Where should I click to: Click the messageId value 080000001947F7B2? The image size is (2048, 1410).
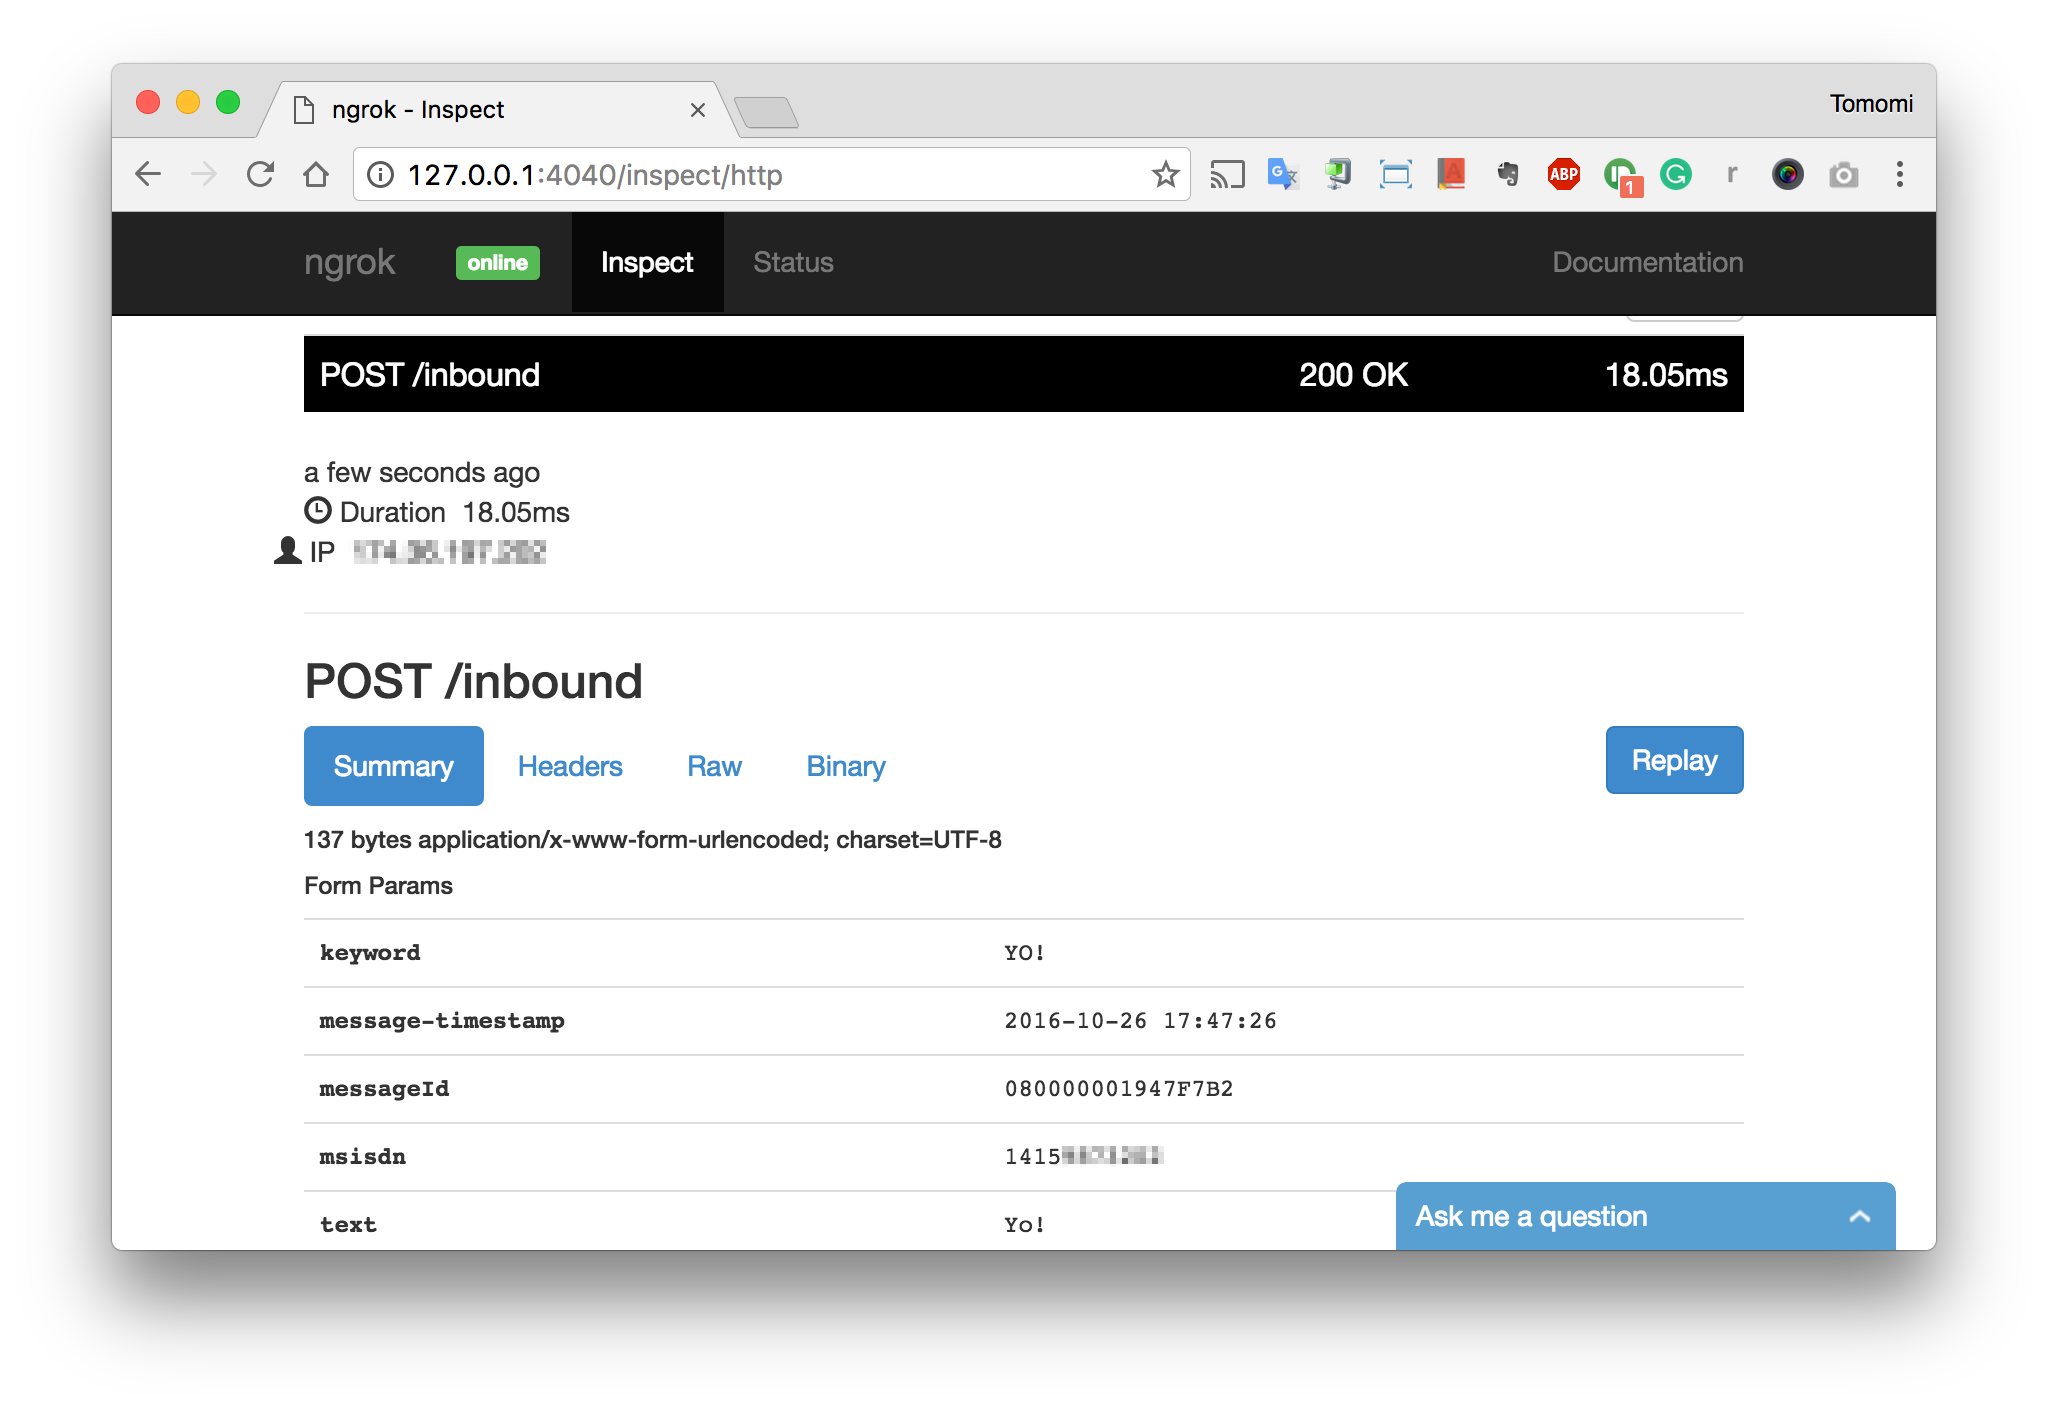coord(1118,1089)
